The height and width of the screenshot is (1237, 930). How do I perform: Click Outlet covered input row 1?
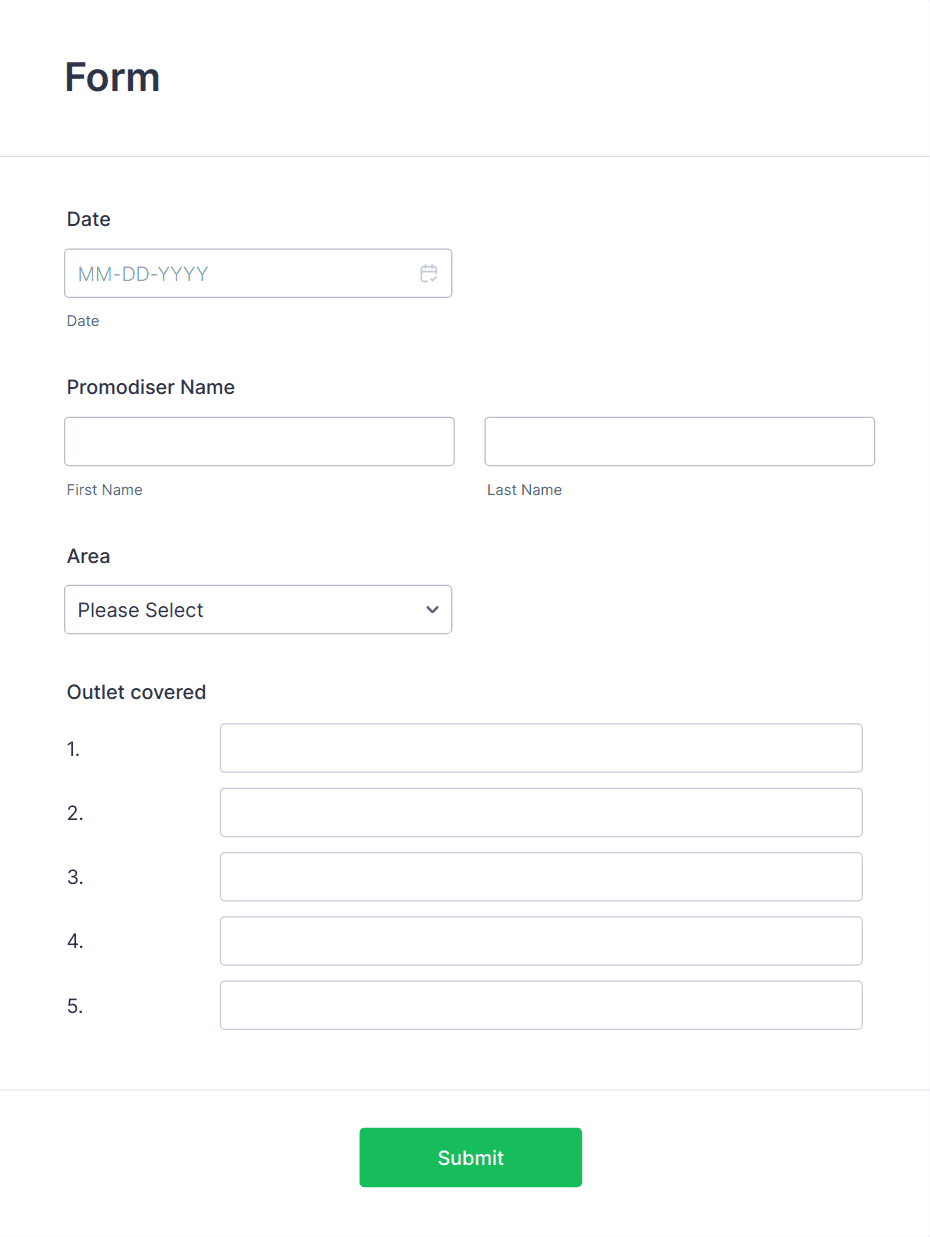[540, 748]
